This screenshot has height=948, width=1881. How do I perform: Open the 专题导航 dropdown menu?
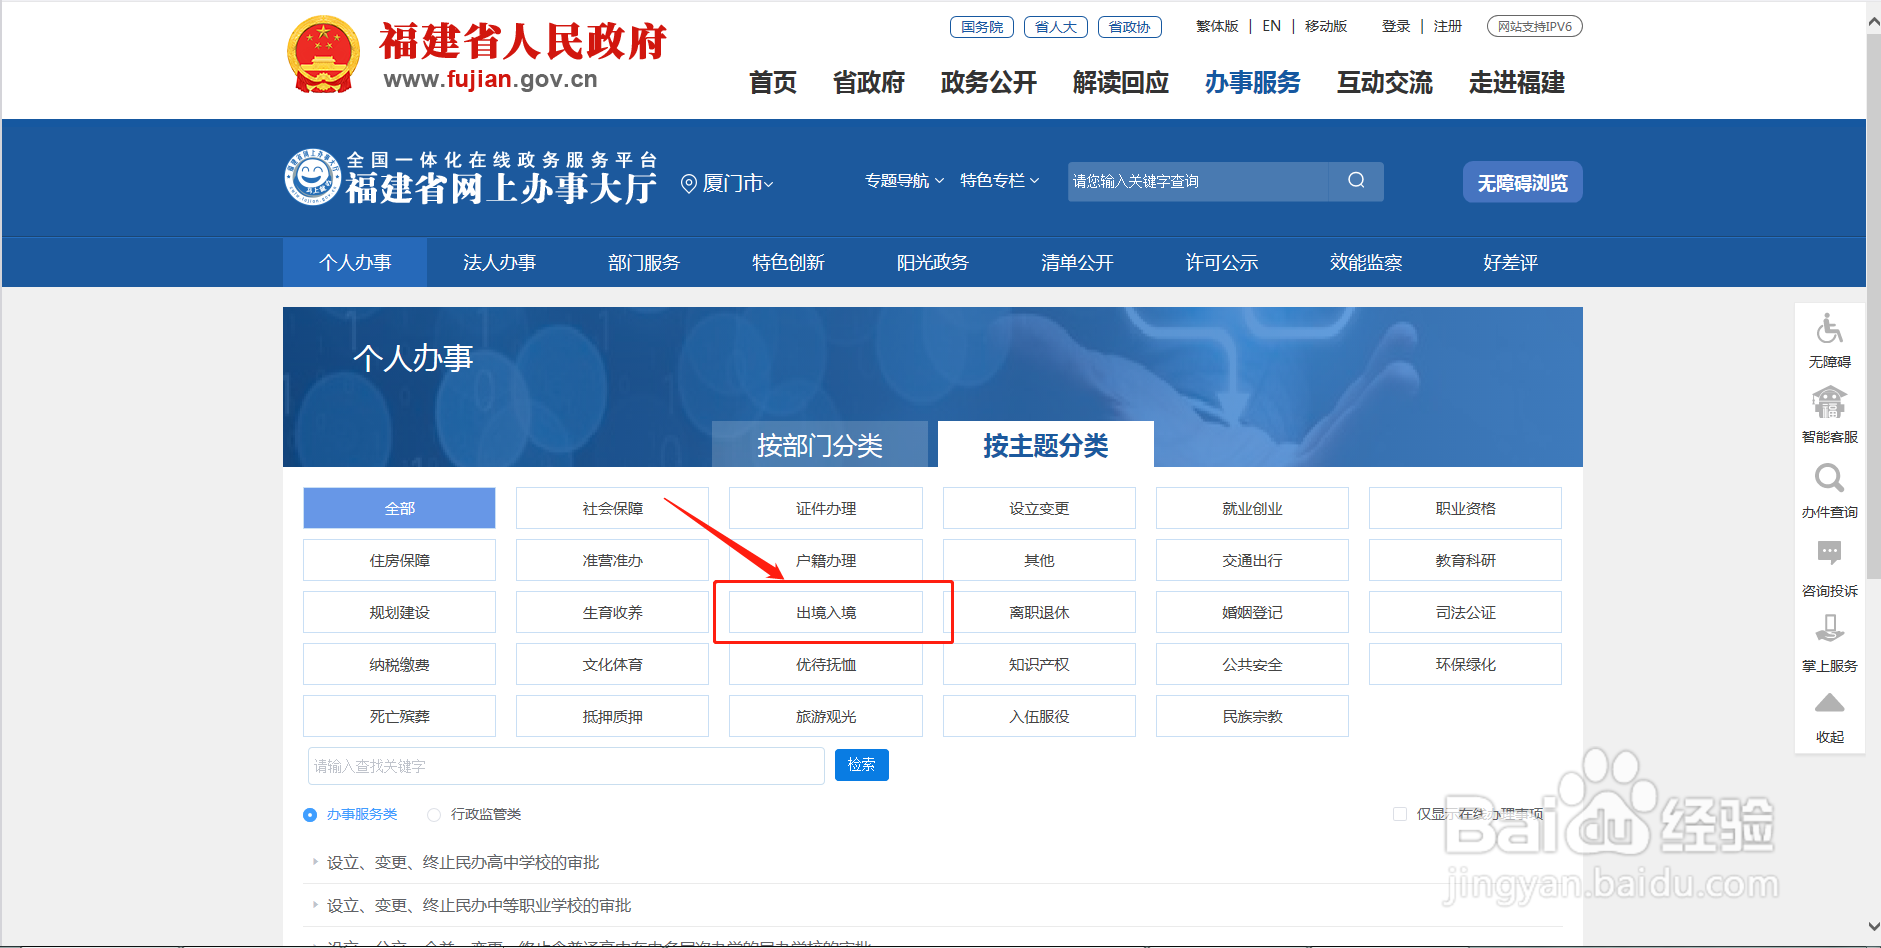tap(900, 181)
